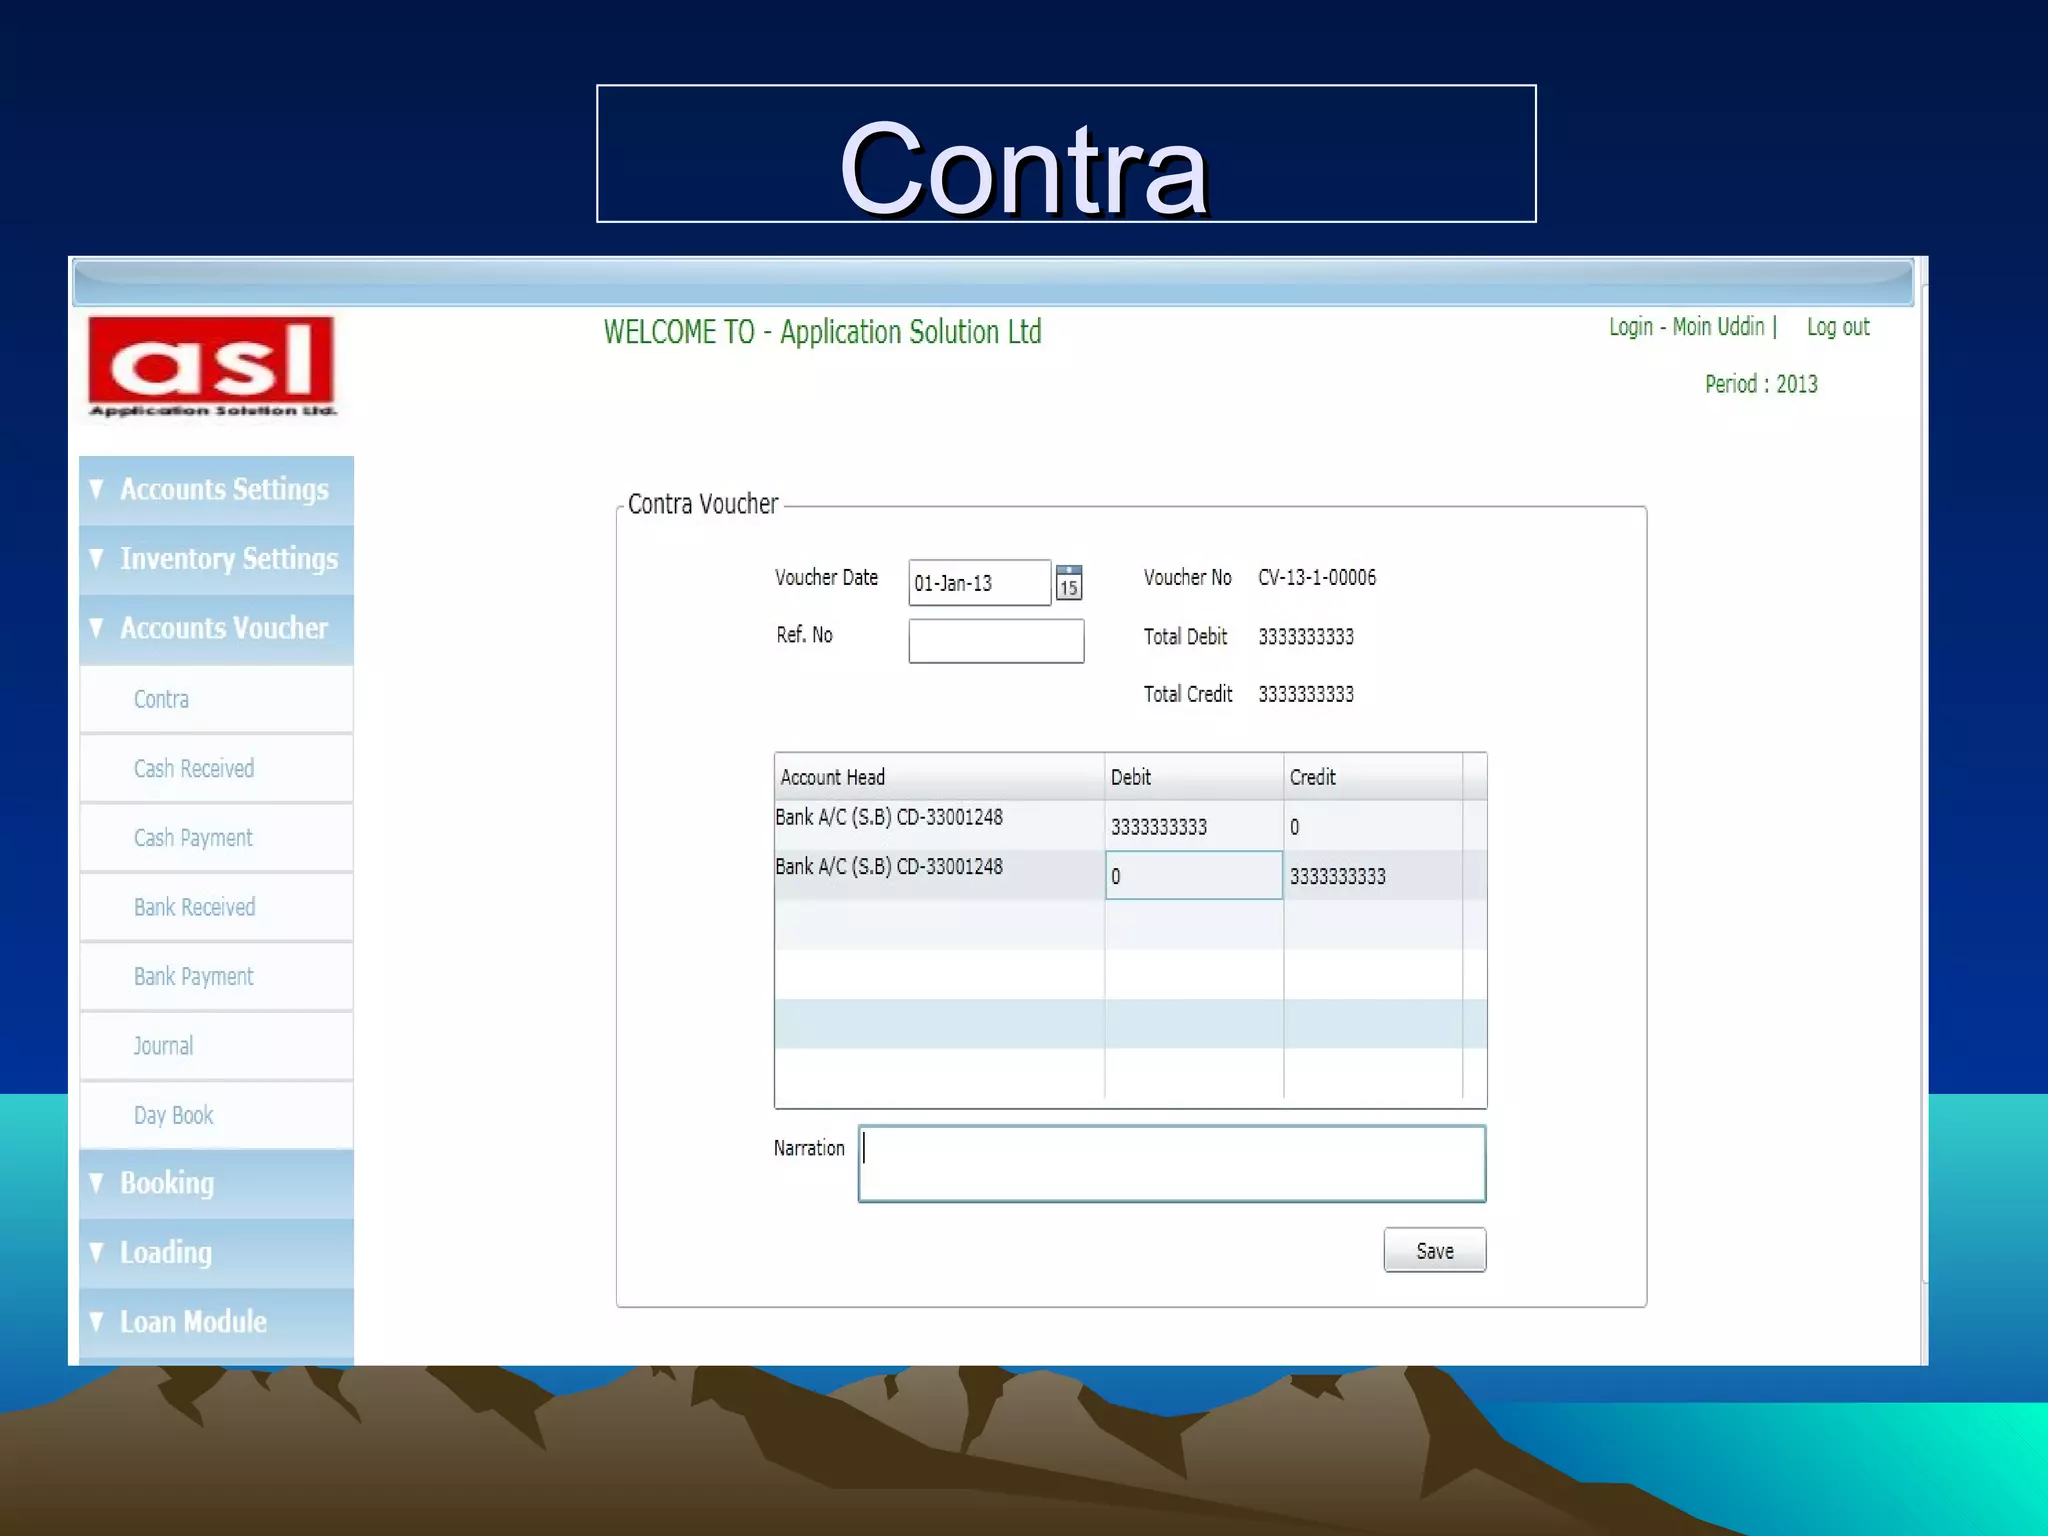Collapse the Accounts Settings section arrow
The height and width of the screenshot is (1536, 2048).
point(97,489)
